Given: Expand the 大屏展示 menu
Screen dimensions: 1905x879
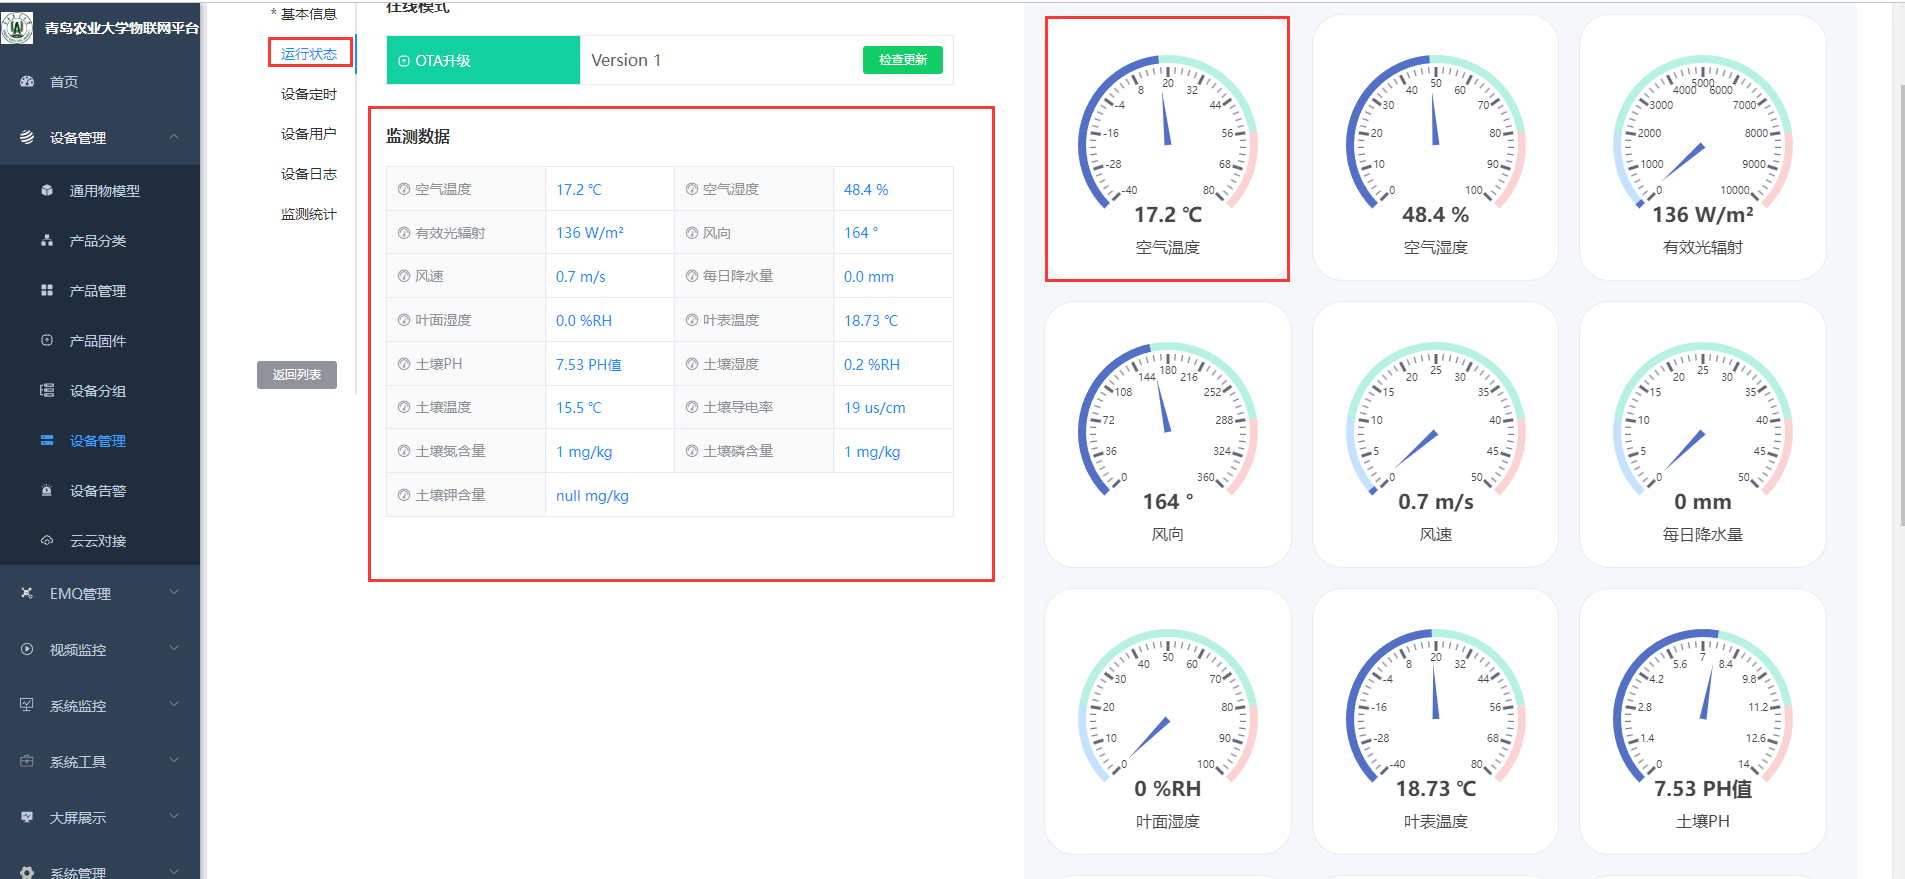Looking at the screenshot, I should pyautogui.click(x=174, y=817).
